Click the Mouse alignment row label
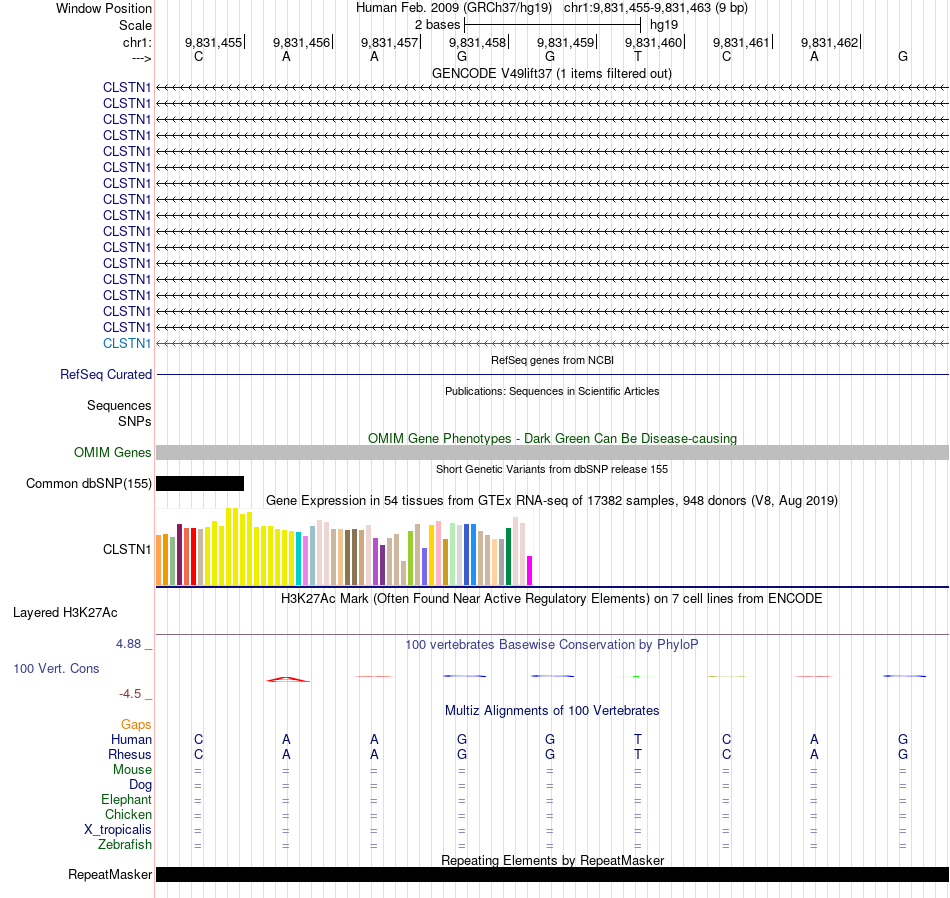950x898 pixels. (x=132, y=770)
